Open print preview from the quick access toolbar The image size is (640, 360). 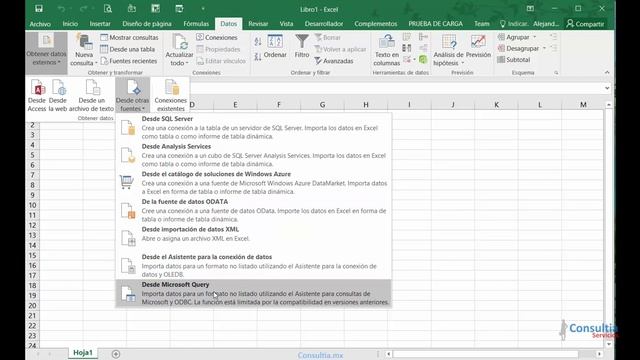(x=108, y=9)
